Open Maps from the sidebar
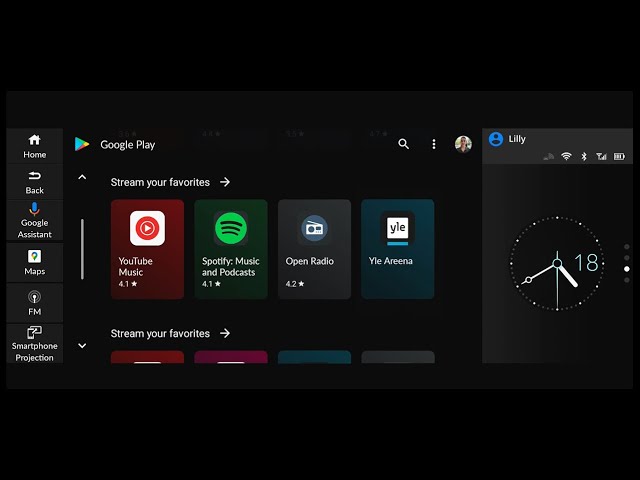This screenshot has width=640, height=480. click(x=35, y=262)
